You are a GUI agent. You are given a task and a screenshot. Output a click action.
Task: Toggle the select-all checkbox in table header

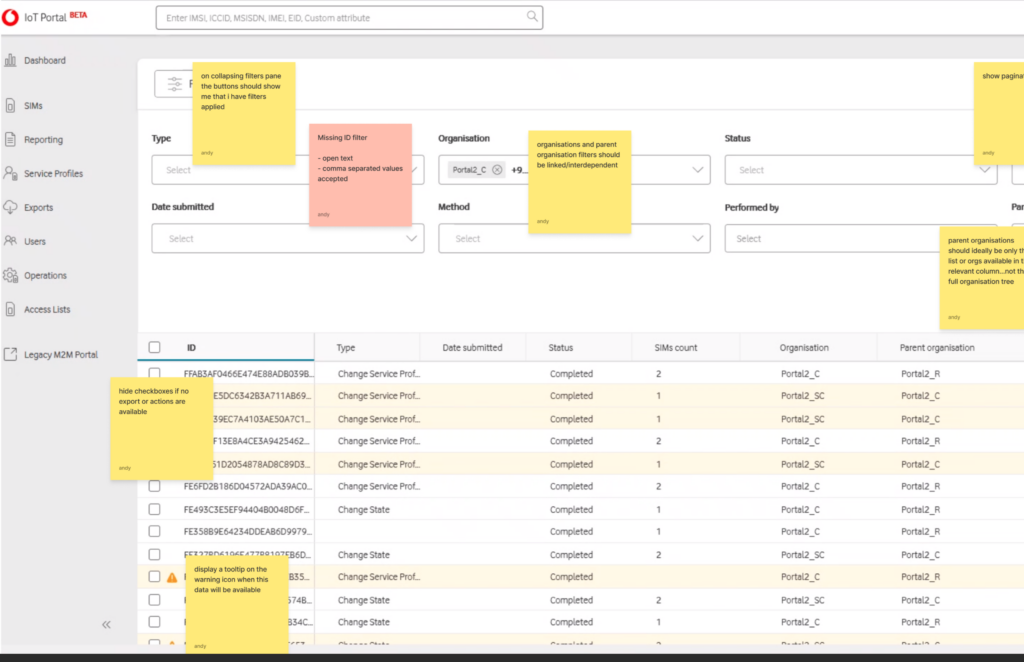coord(154,347)
